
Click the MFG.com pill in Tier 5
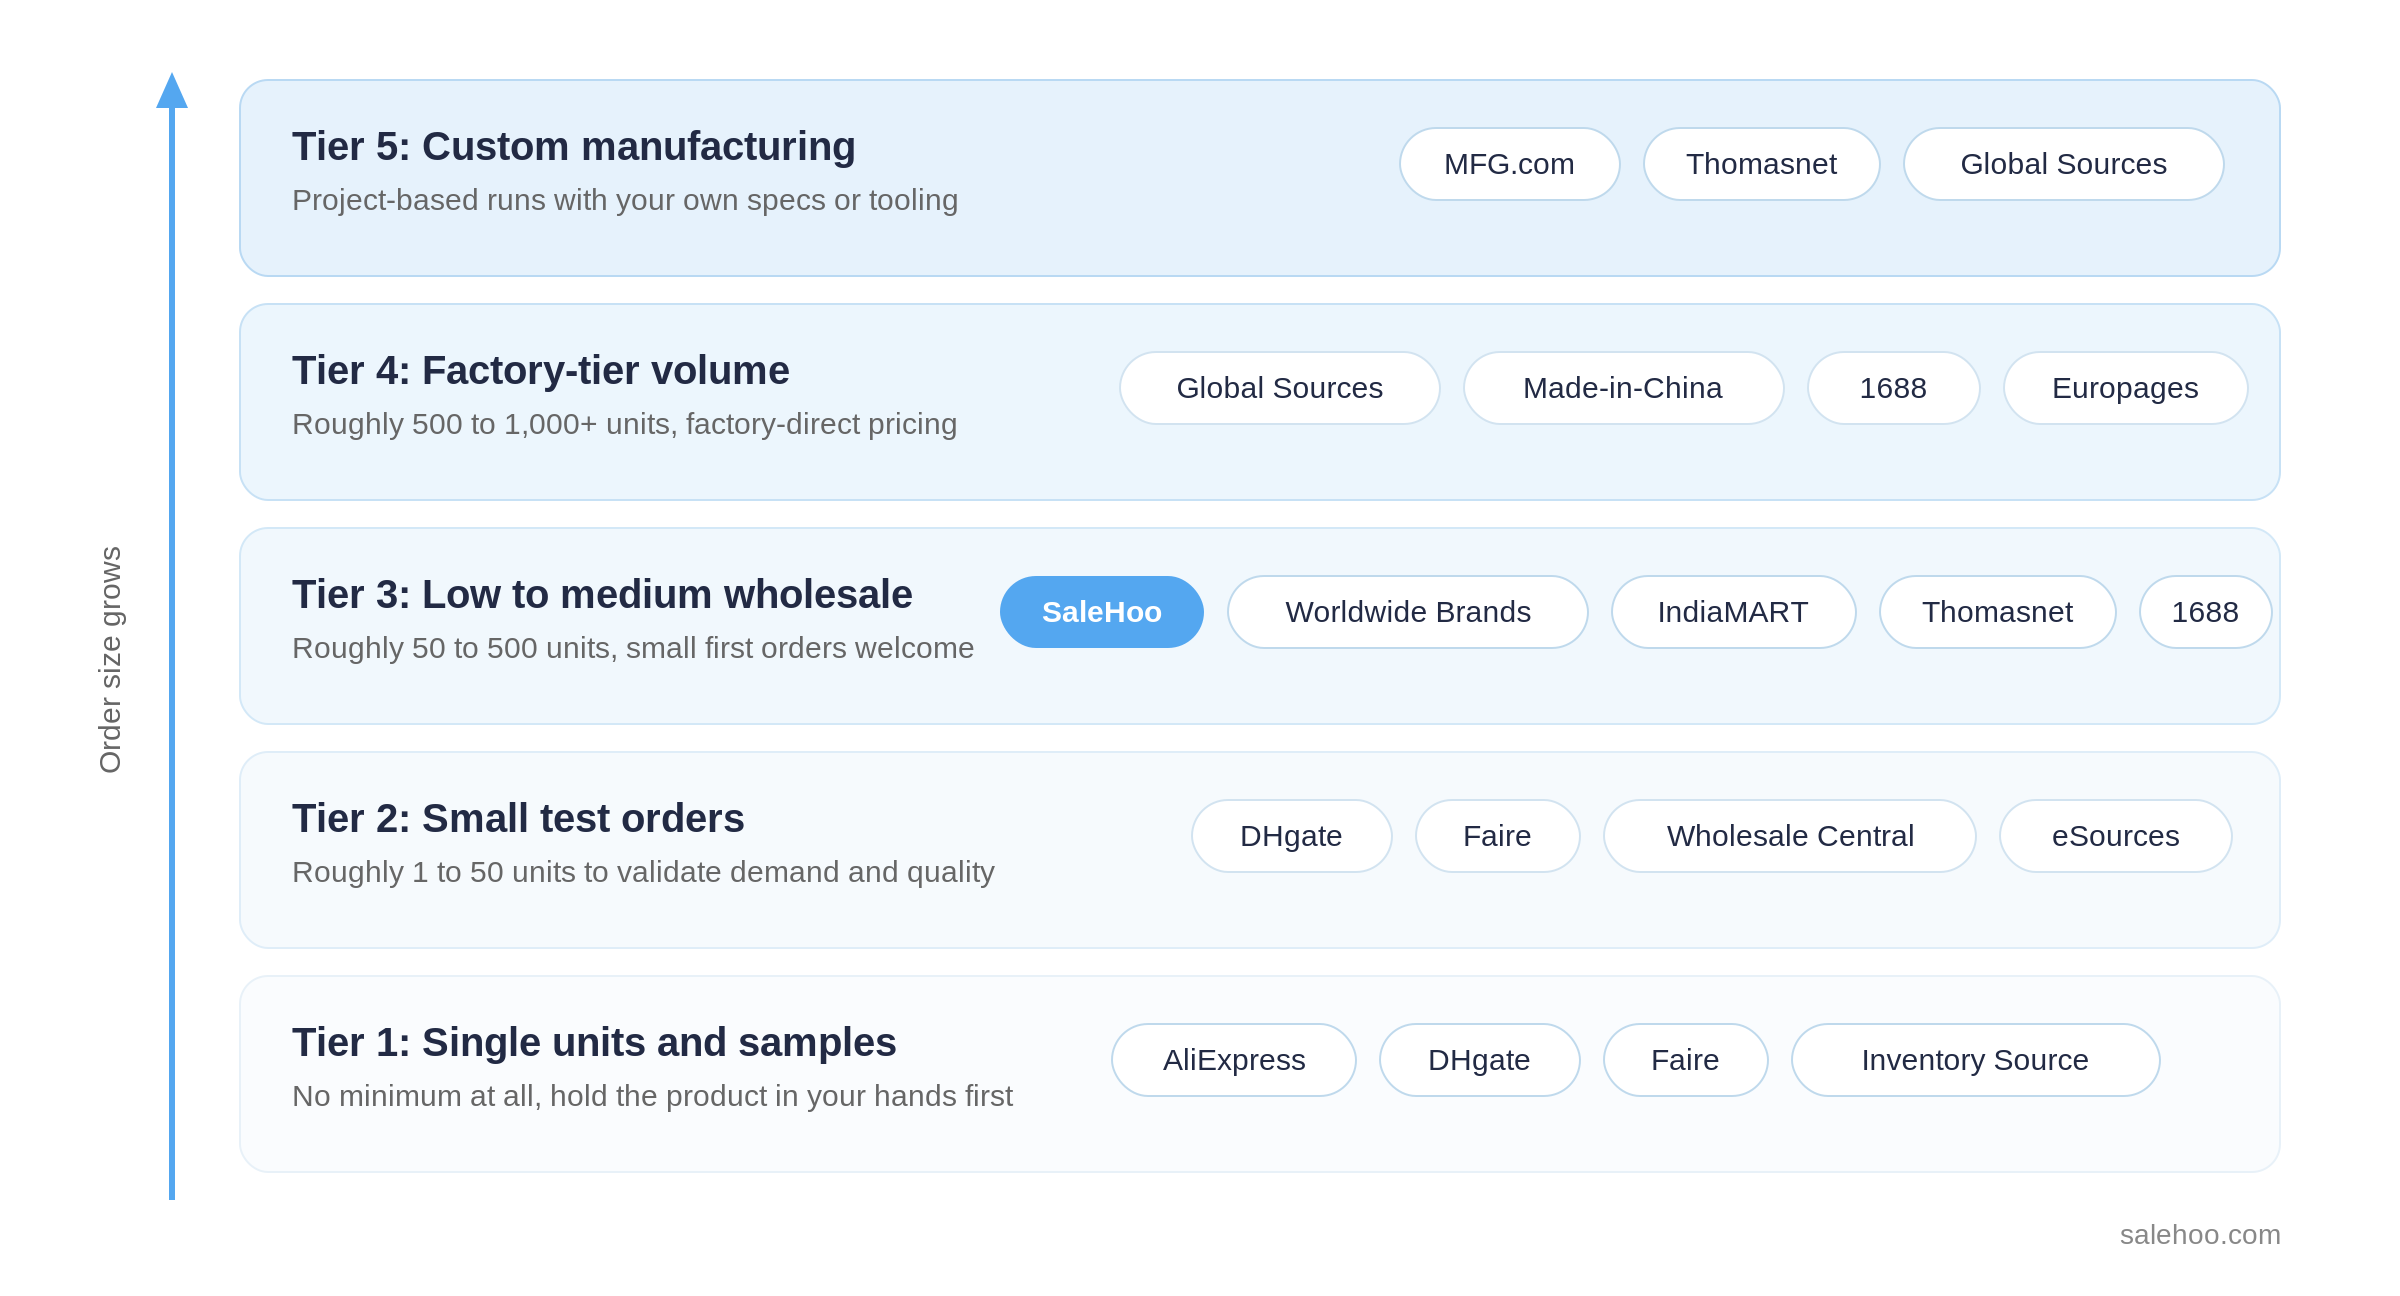pyautogui.click(x=1509, y=164)
